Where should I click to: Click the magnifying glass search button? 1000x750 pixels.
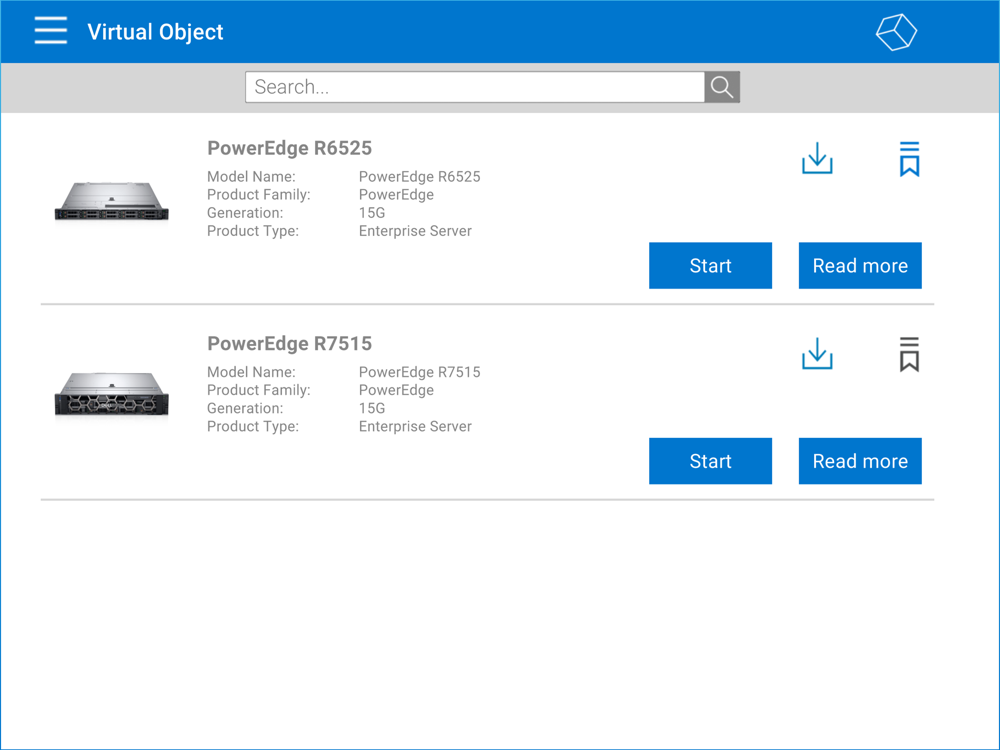(x=722, y=87)
